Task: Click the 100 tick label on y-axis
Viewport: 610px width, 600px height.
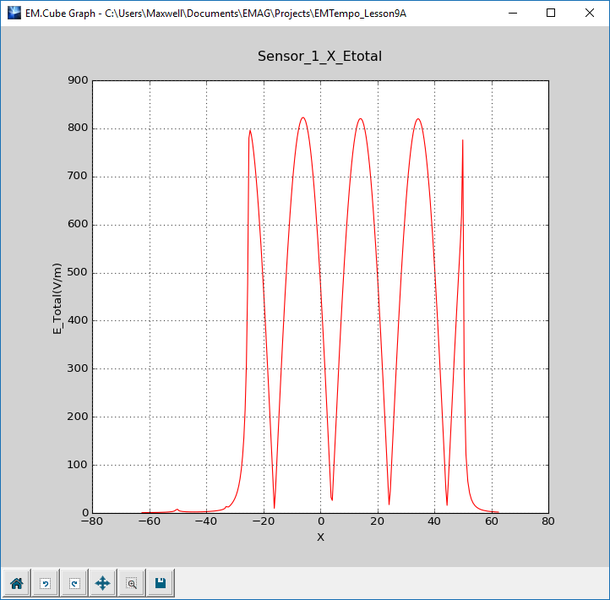Action: pyautogui.click(x=76, y=465)
